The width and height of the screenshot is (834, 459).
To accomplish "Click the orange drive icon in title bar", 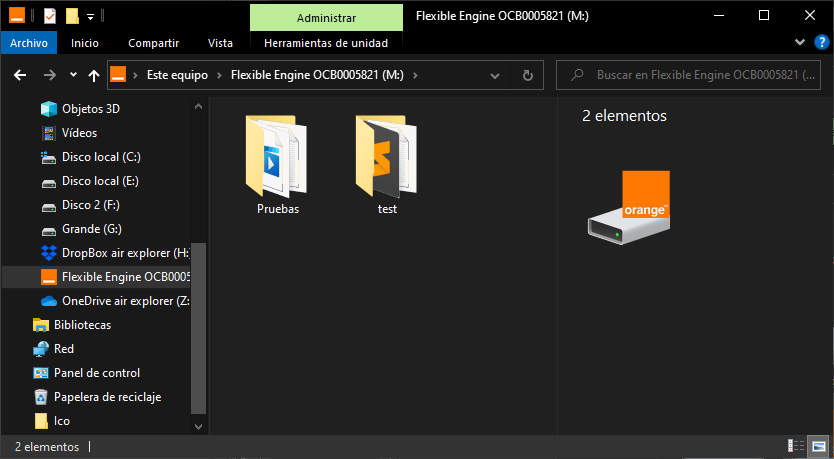I will coord(17,16).
